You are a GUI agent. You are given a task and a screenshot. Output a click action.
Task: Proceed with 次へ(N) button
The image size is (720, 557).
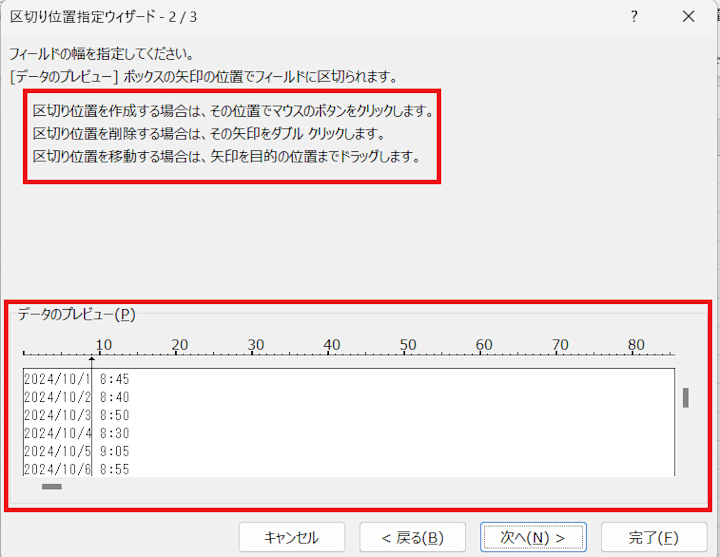pyautogui.click(x=533, y=537)
